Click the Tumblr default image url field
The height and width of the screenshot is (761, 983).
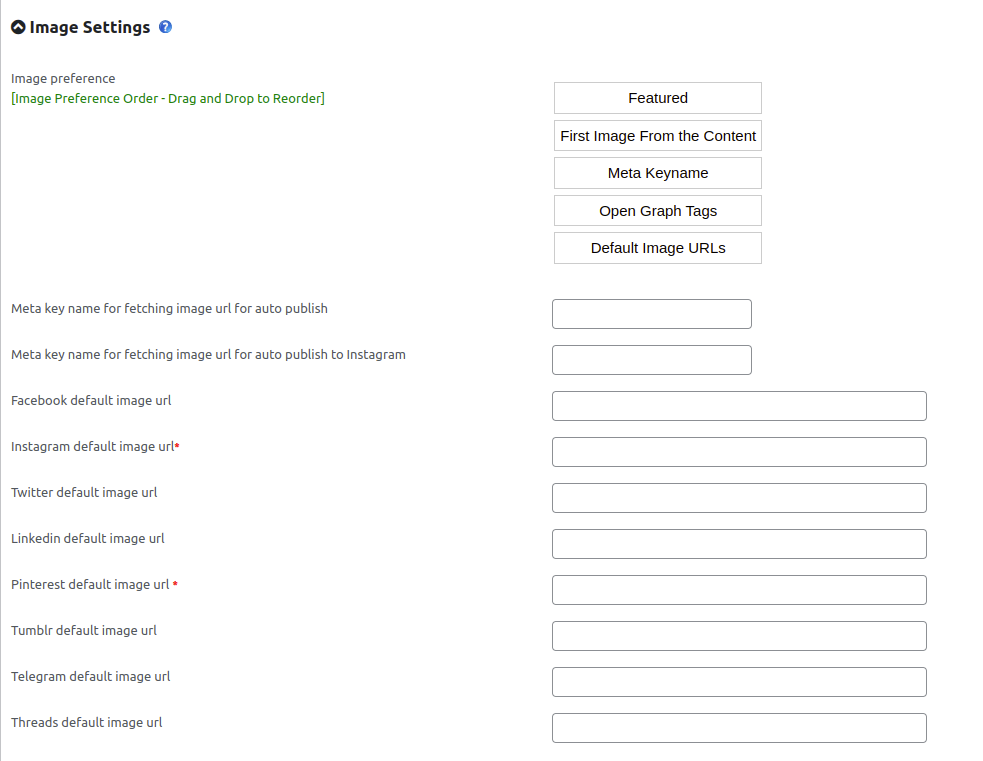coord(738,635)
